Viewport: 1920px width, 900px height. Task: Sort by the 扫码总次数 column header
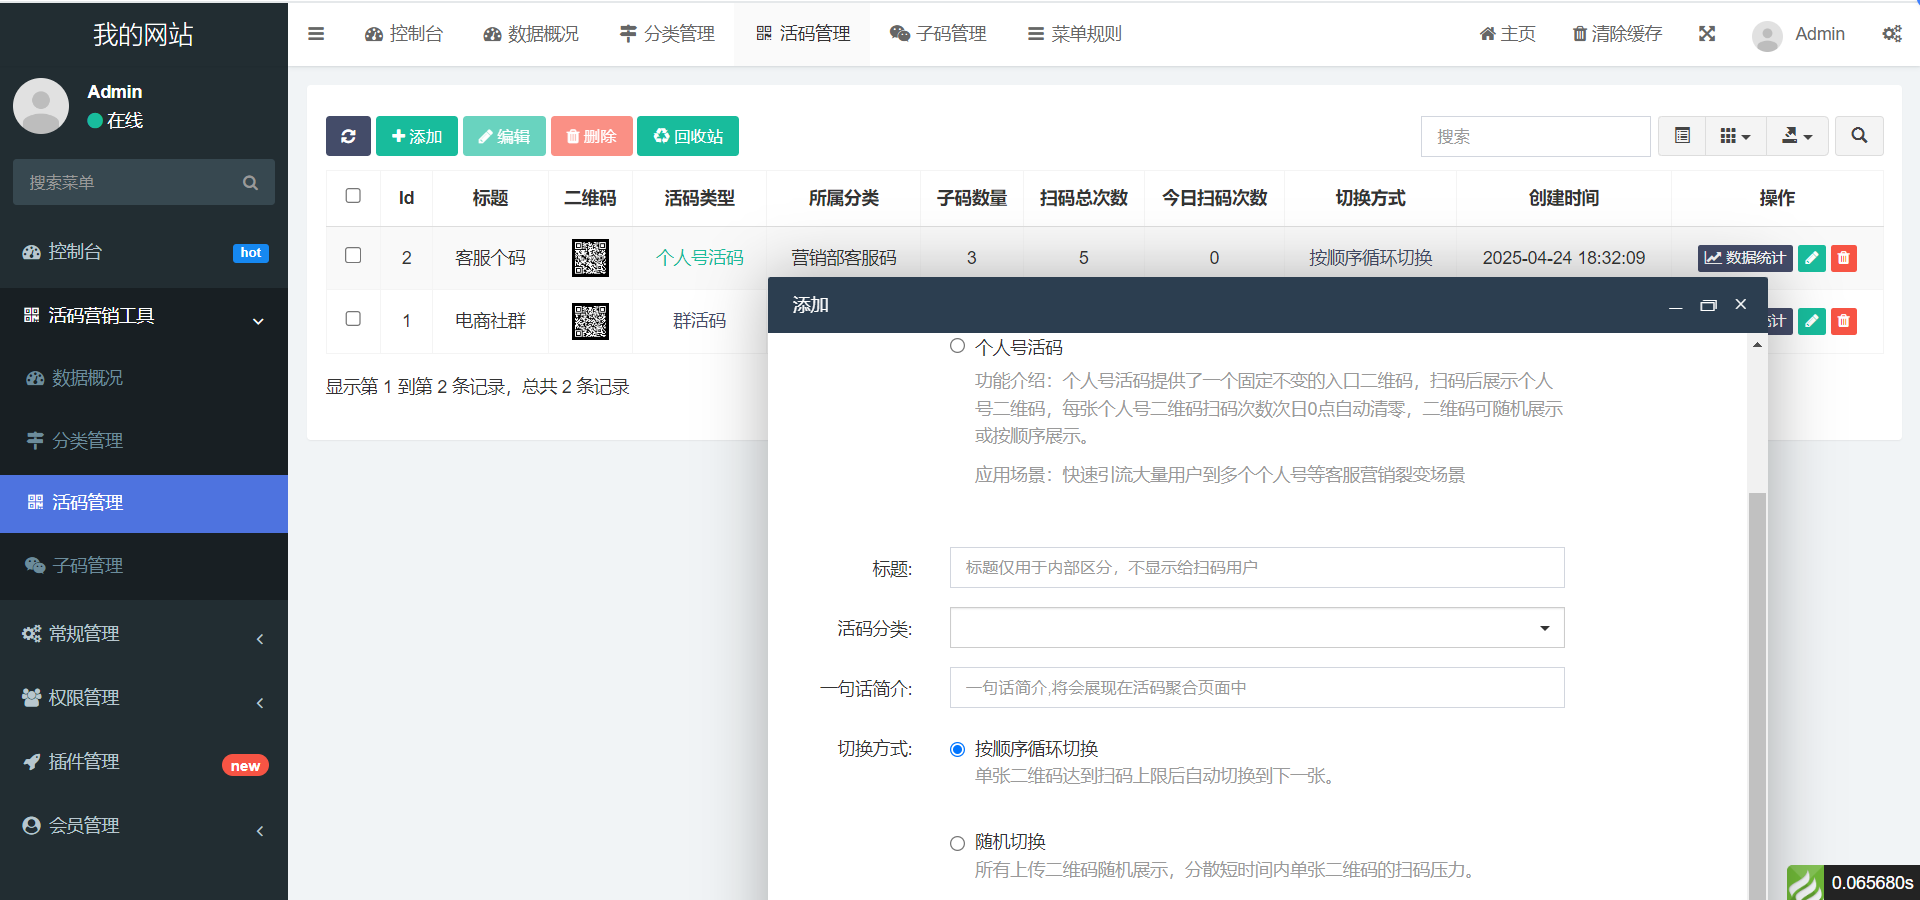[1083, 198]
